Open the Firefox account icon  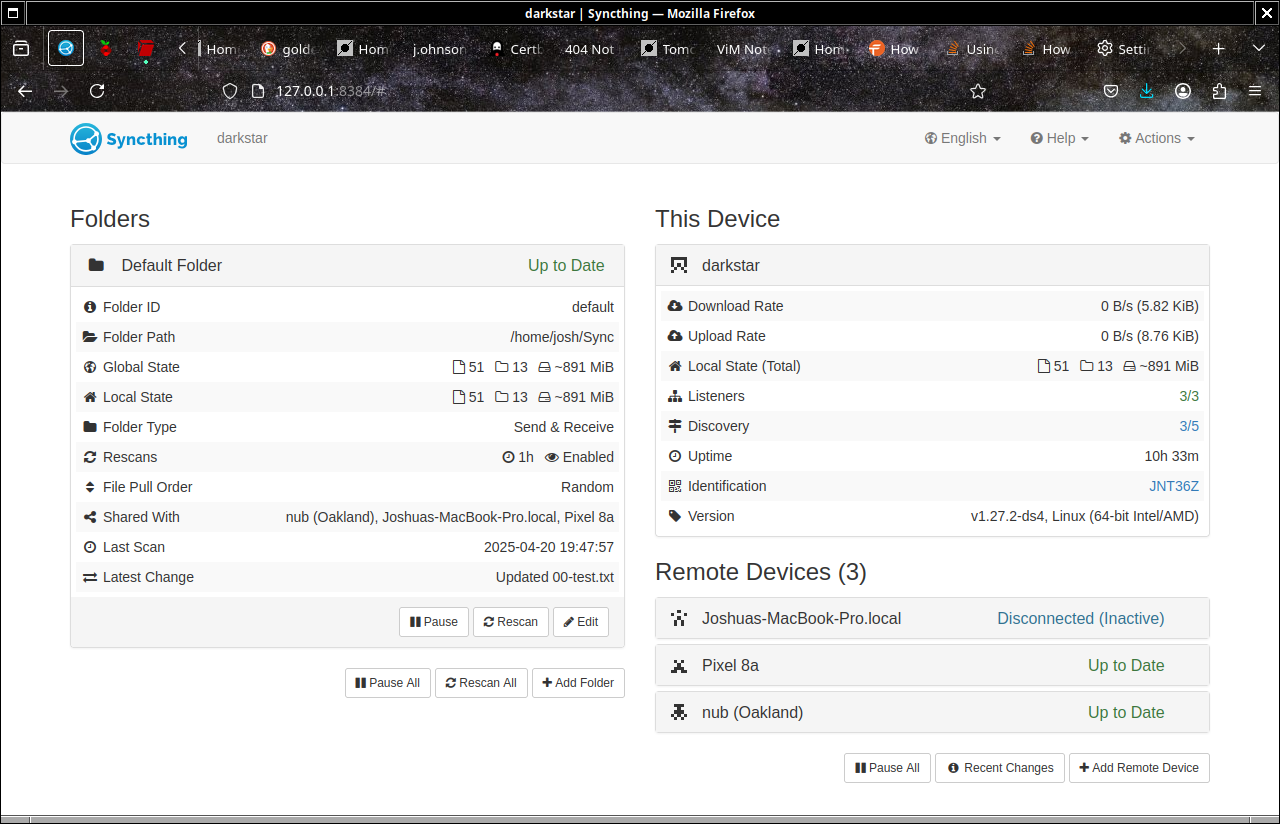point(1183,91)
